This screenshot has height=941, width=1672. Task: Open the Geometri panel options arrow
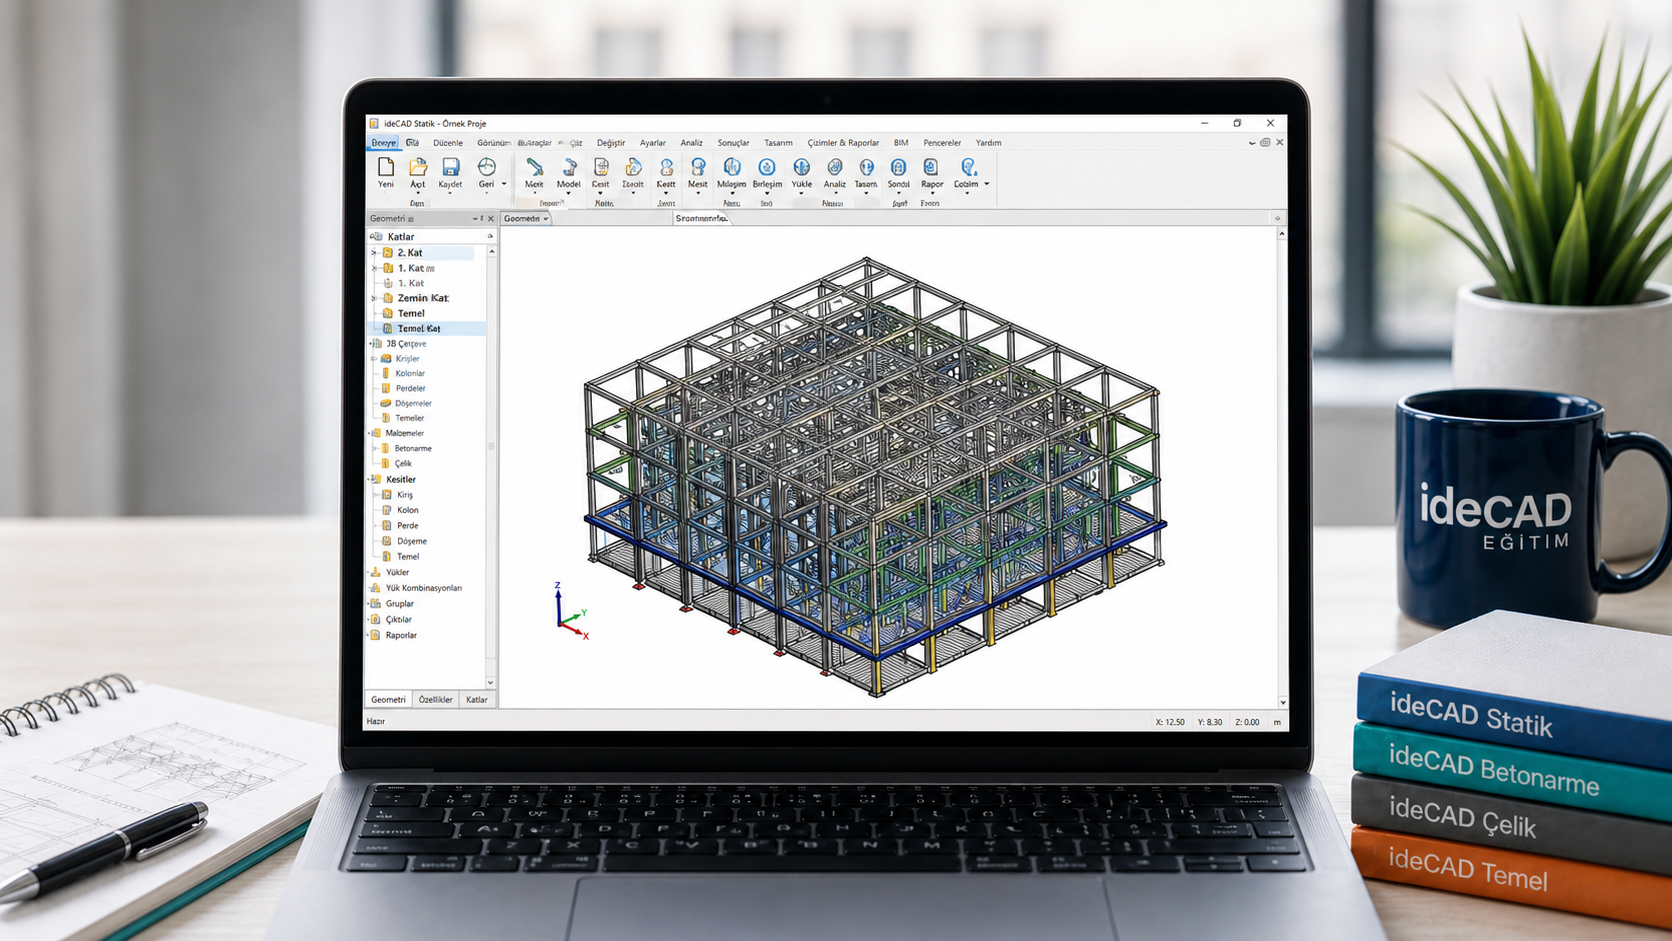[x=475, y=219]
